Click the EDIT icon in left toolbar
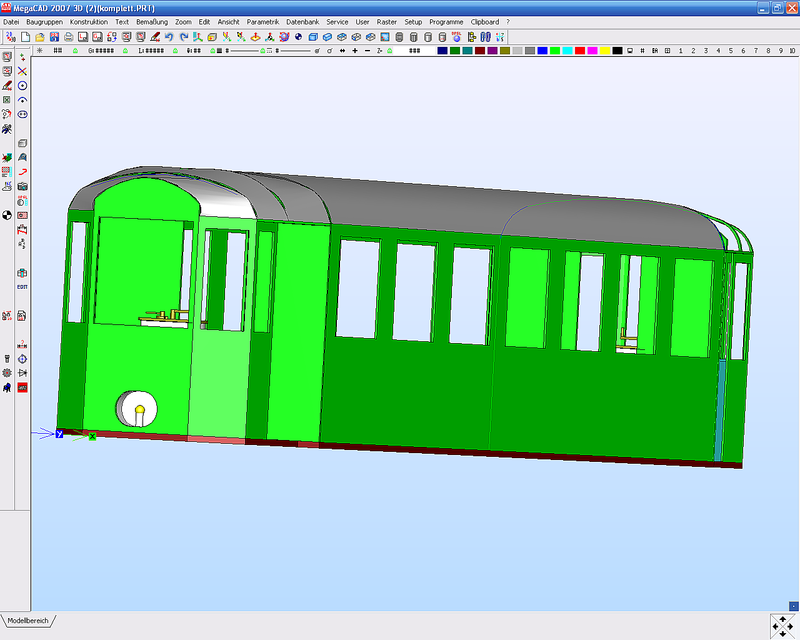The width and height of the screenshot is (800, 640). [x=22, y=287]
